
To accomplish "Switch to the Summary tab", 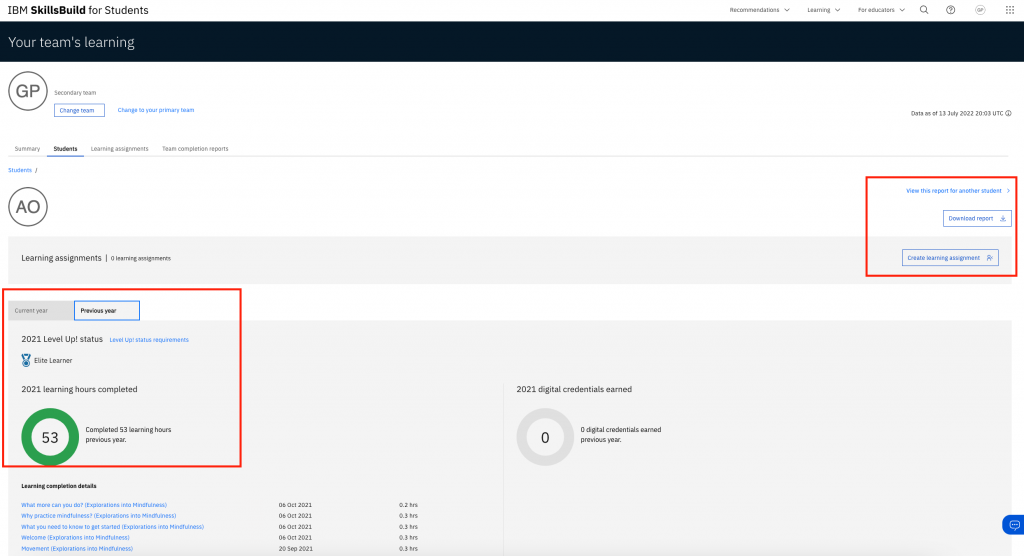I will point(27,149).
